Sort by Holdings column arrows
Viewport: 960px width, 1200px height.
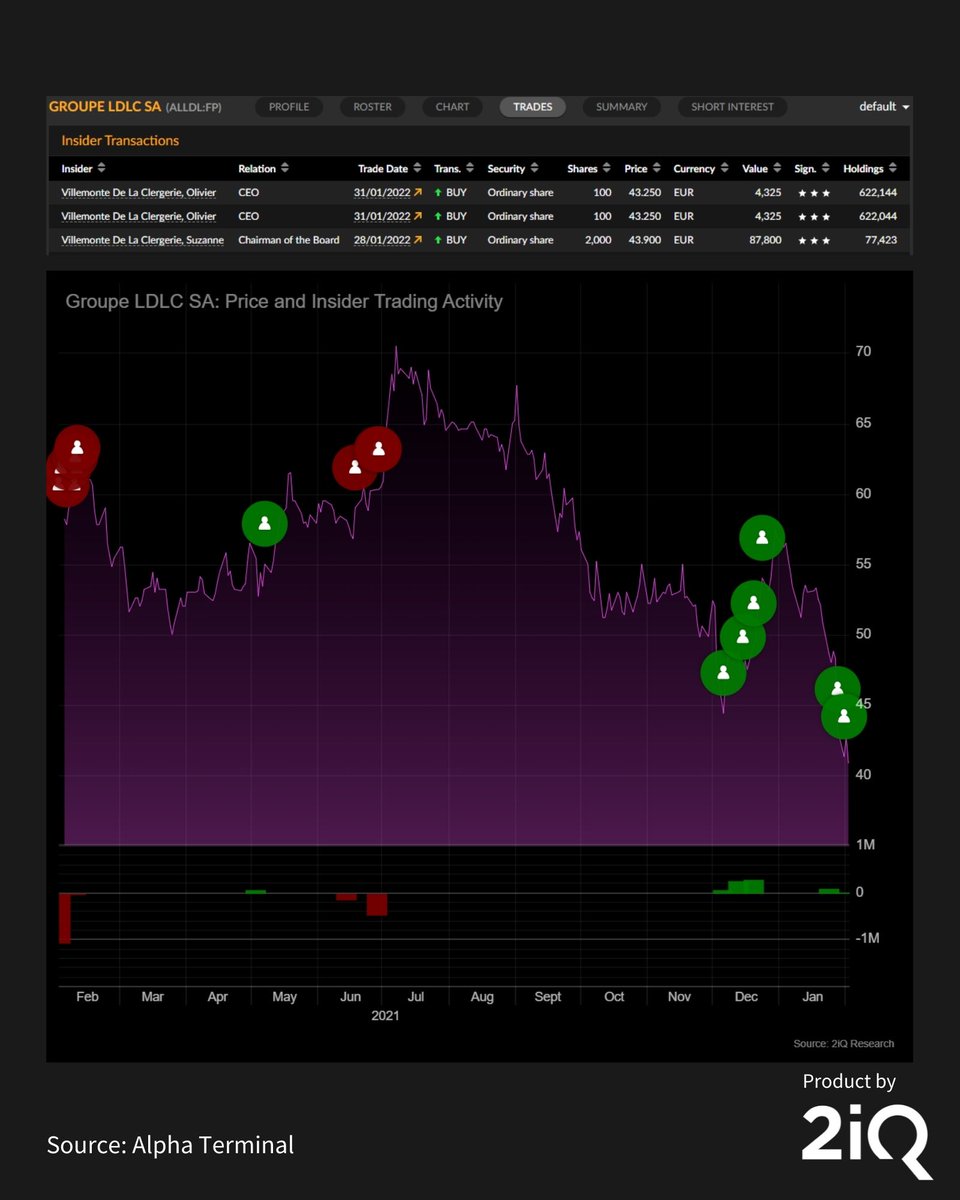pos(892,169)
